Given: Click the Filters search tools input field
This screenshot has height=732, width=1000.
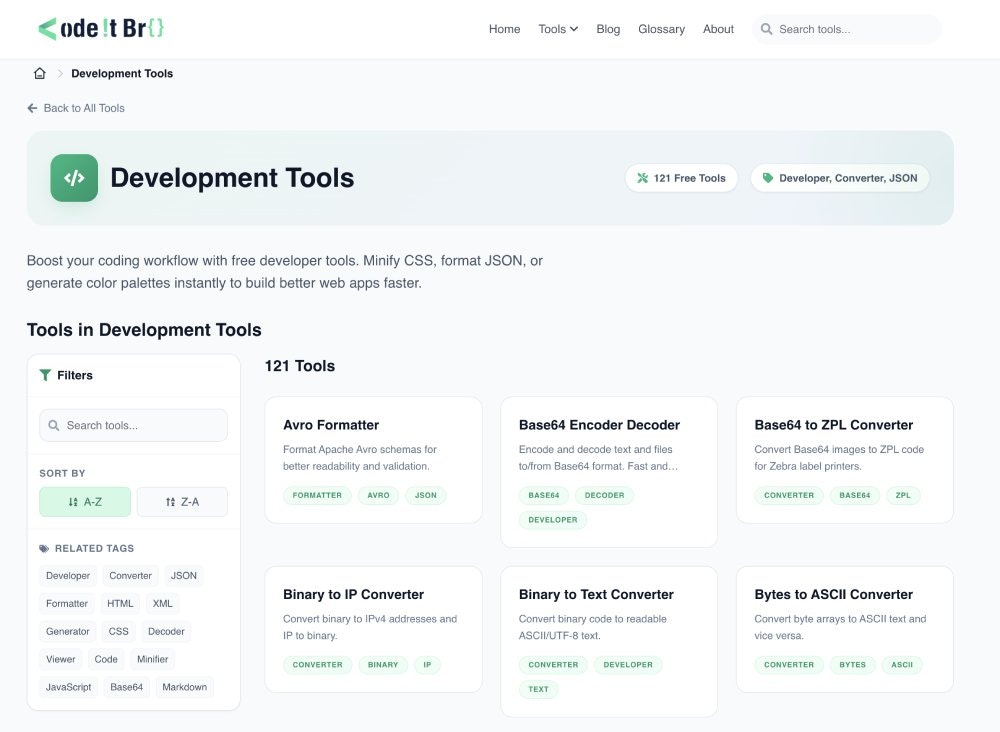Looking at the screenshot, I should [133, 425].
